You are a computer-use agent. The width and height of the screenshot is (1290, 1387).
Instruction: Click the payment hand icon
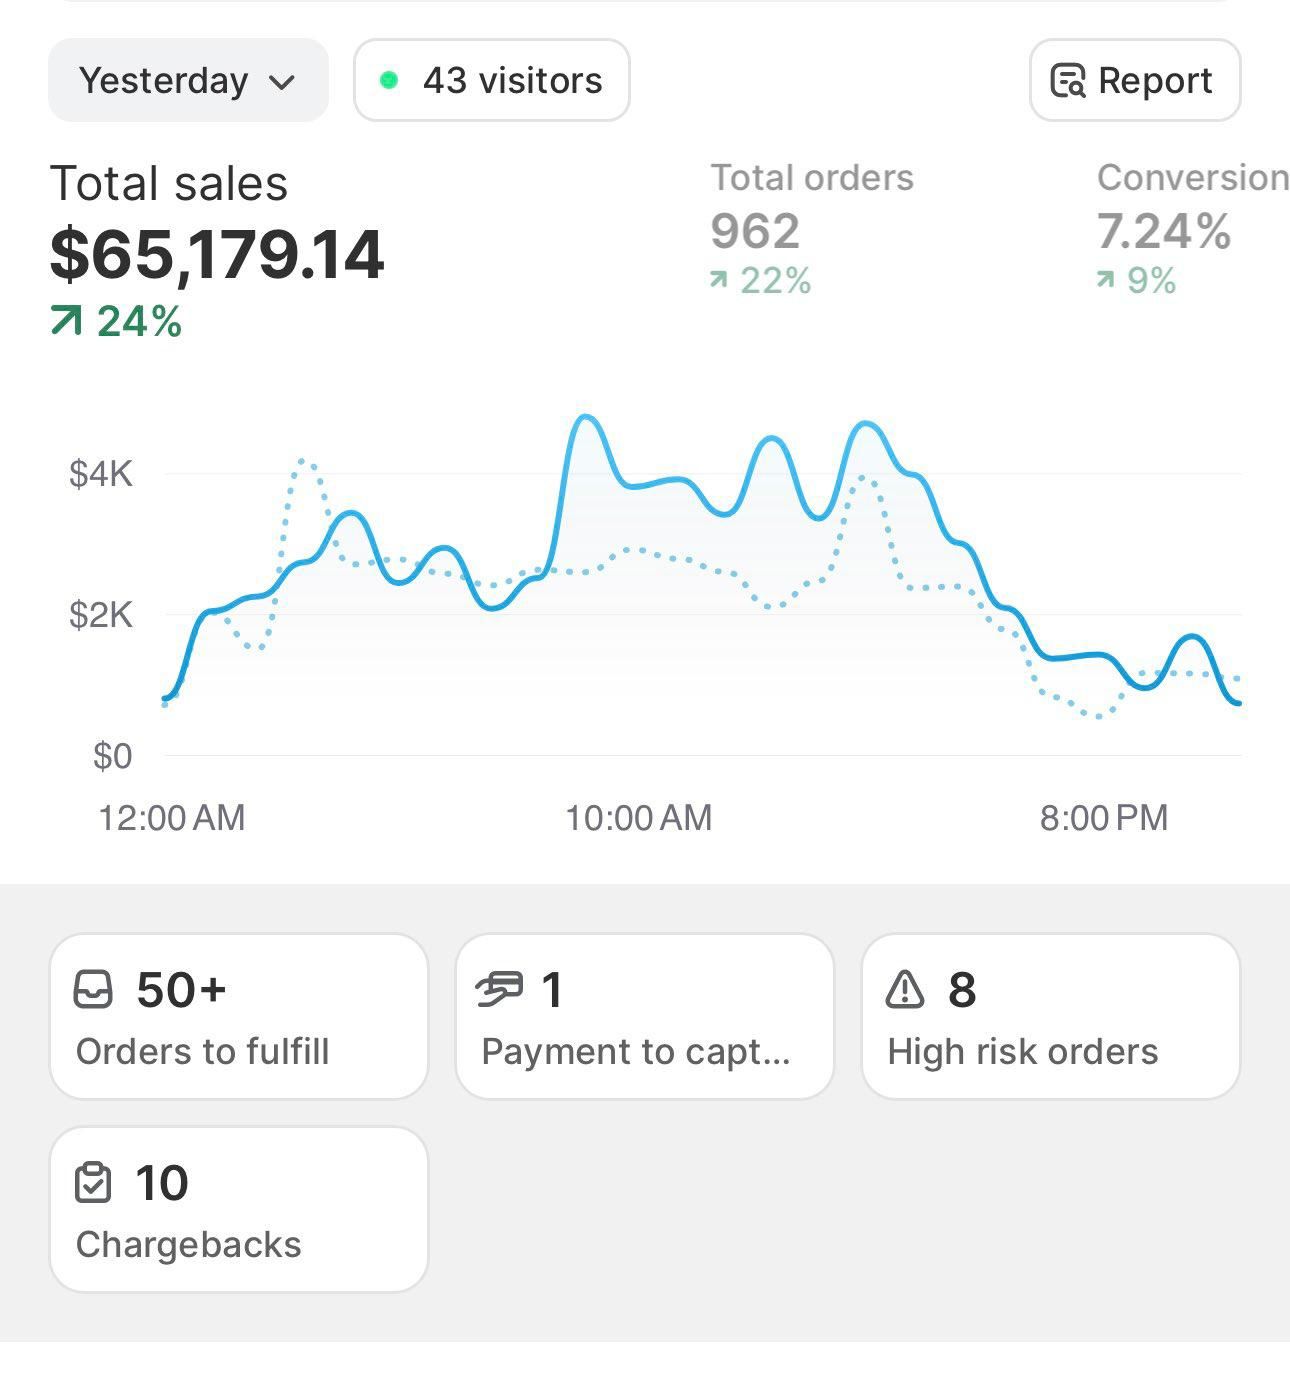click(499, 990)
